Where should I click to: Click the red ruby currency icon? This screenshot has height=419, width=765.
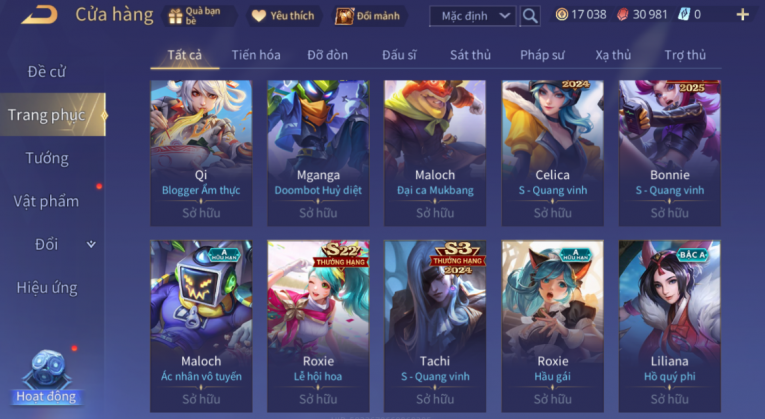tap(623, 15)
